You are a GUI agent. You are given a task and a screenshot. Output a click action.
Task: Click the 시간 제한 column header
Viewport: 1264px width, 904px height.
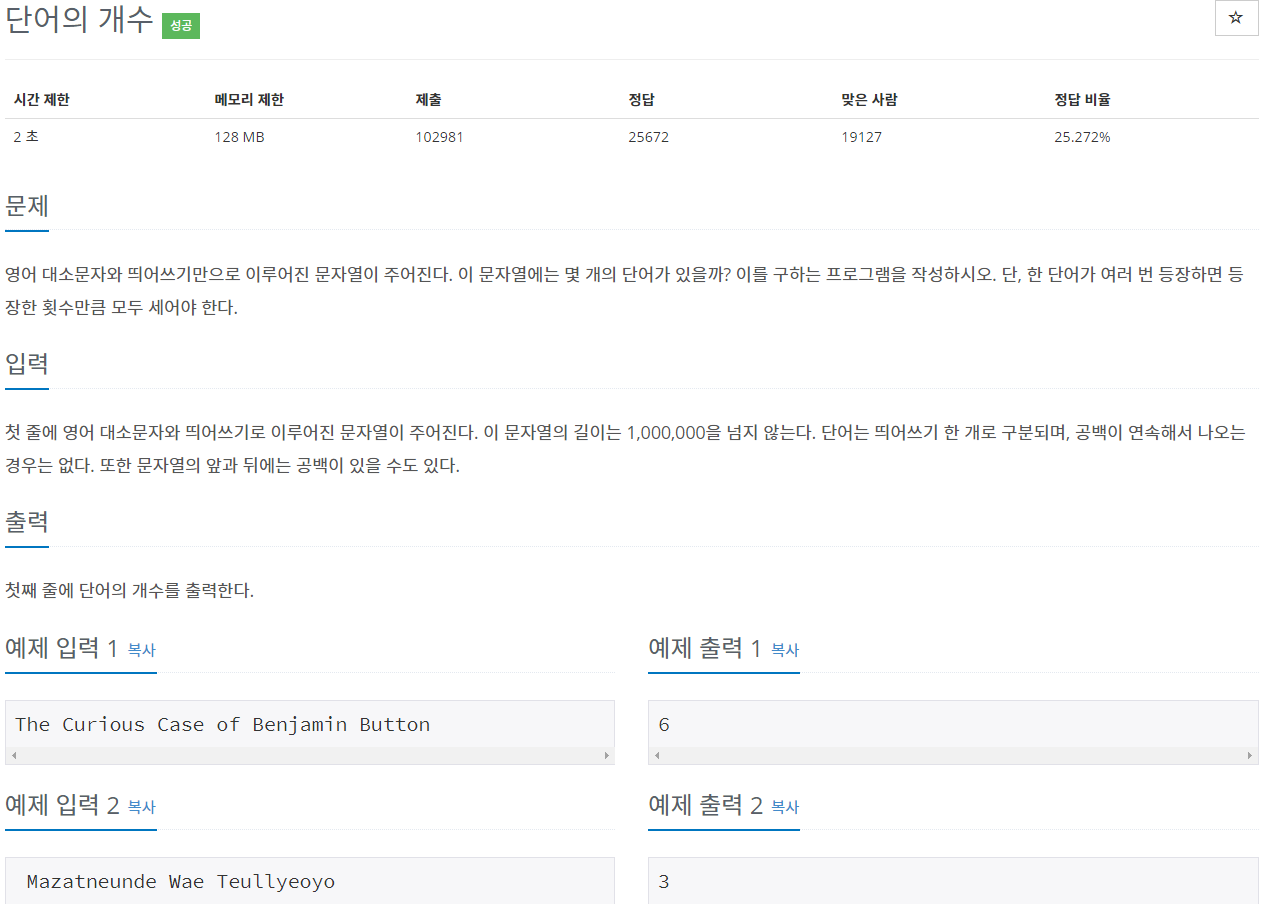(x=41, y=100)
